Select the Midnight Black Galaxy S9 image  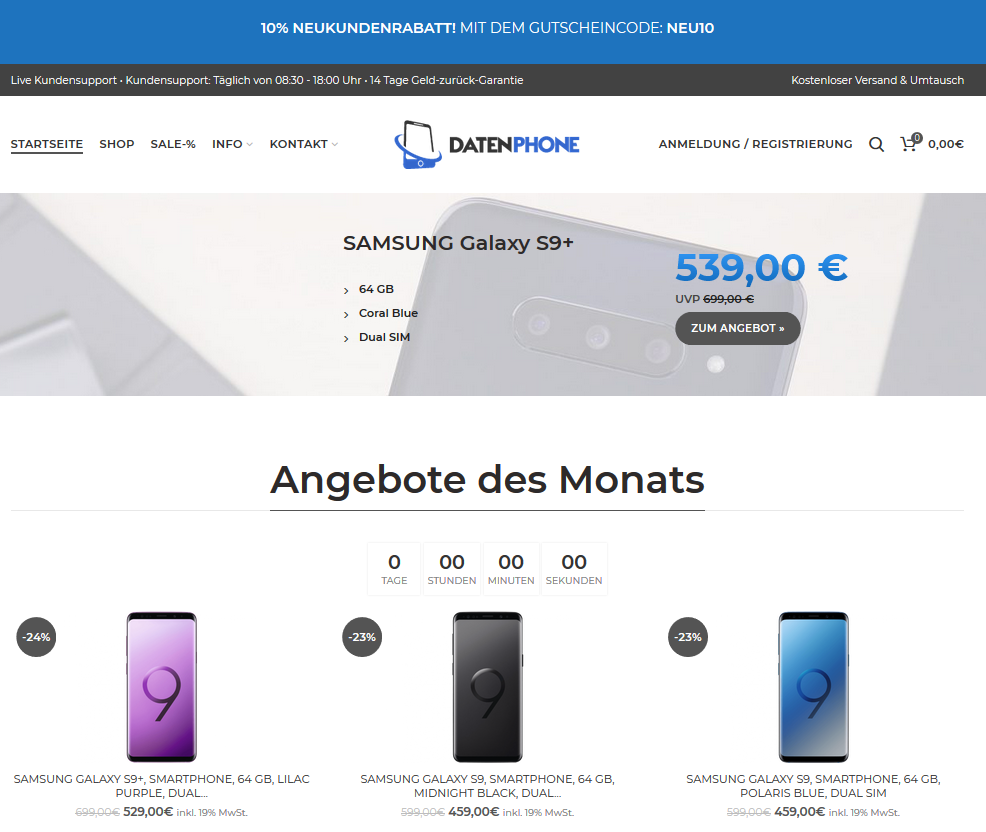click(x=488, y=687)
